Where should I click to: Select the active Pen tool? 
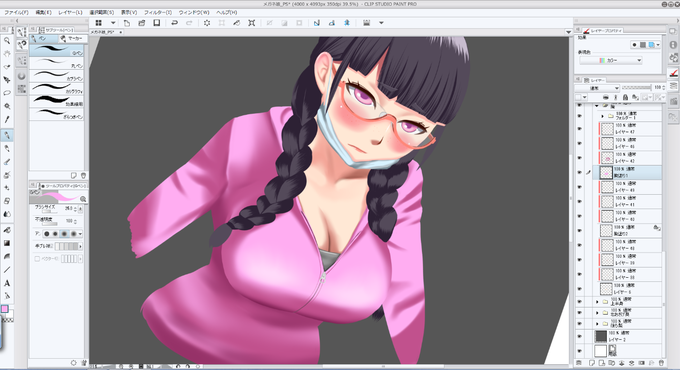click(7, 135)
